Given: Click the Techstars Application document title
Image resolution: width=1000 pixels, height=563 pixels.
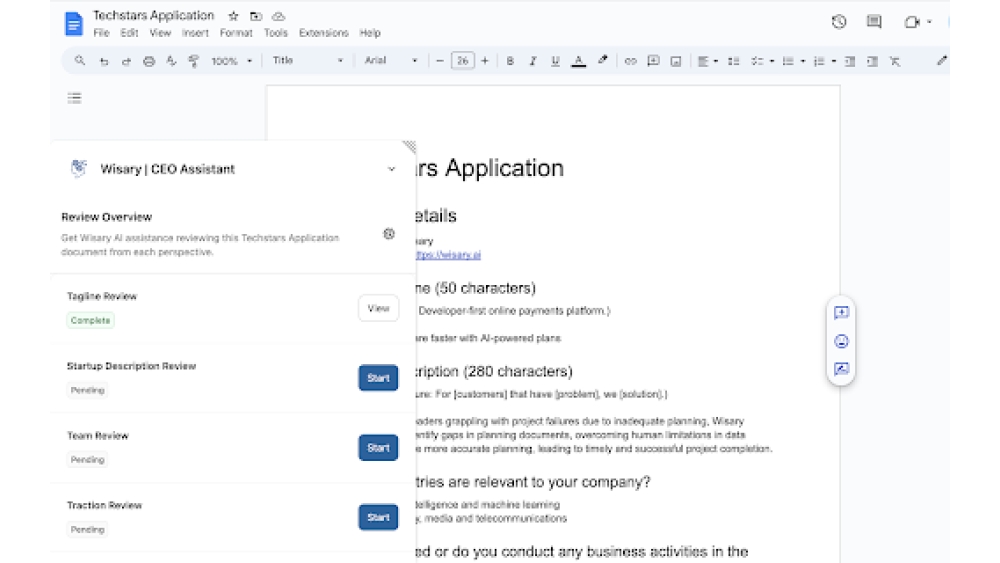Looking at the screenshot, I should pos(154,15).
